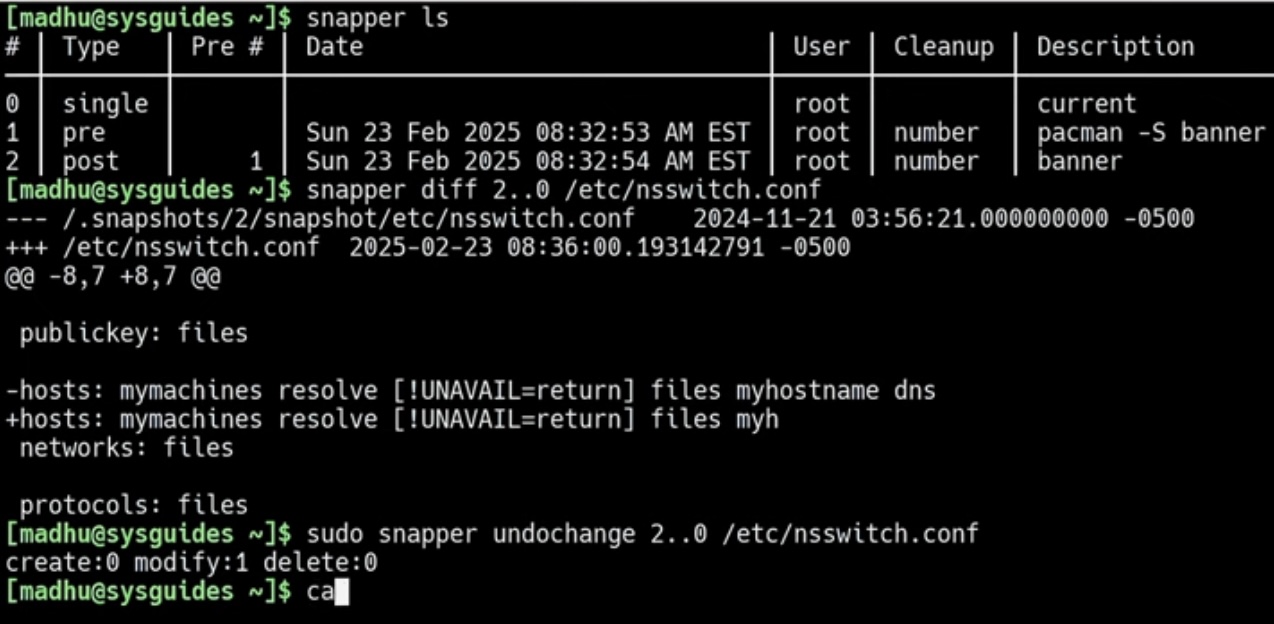Click the 'create:0 modify:1 delete:0' output

(x=192, y=563)
